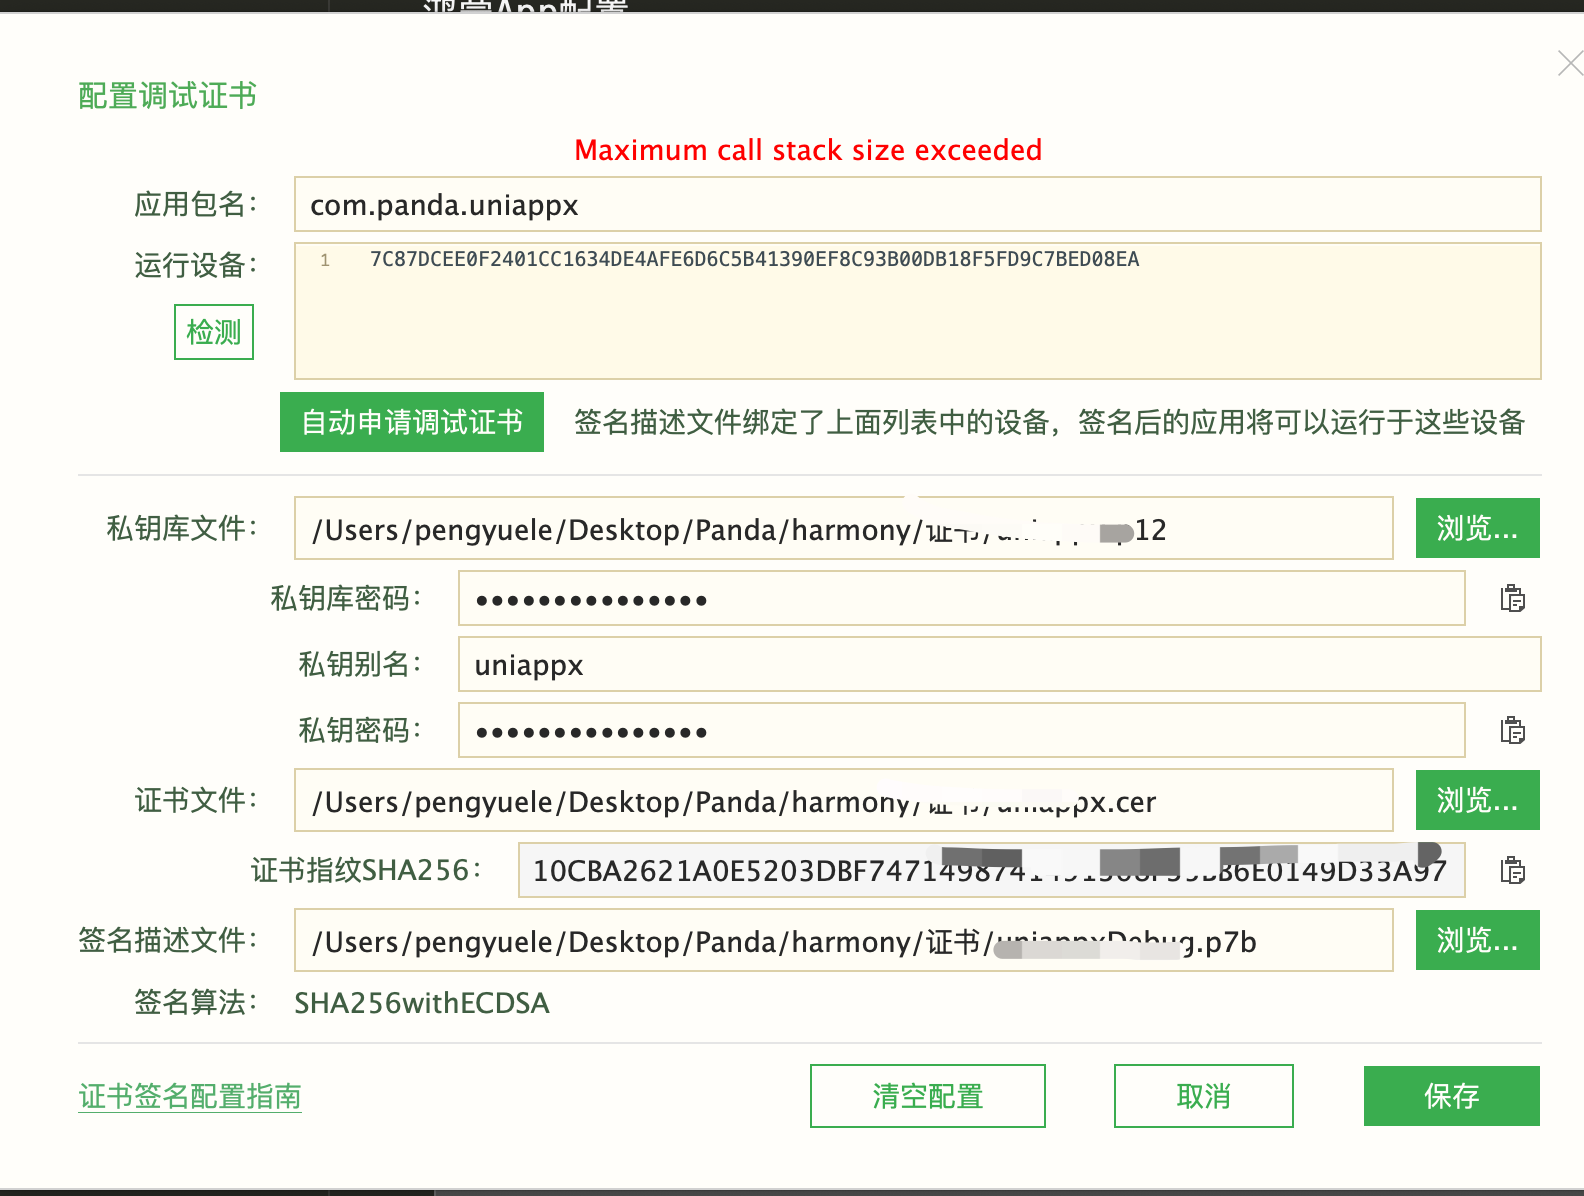1584x1196 pixels.
Task: Open the 证书签名配置指南 link
Action: pyautogui.click(x=190, y=1097)
